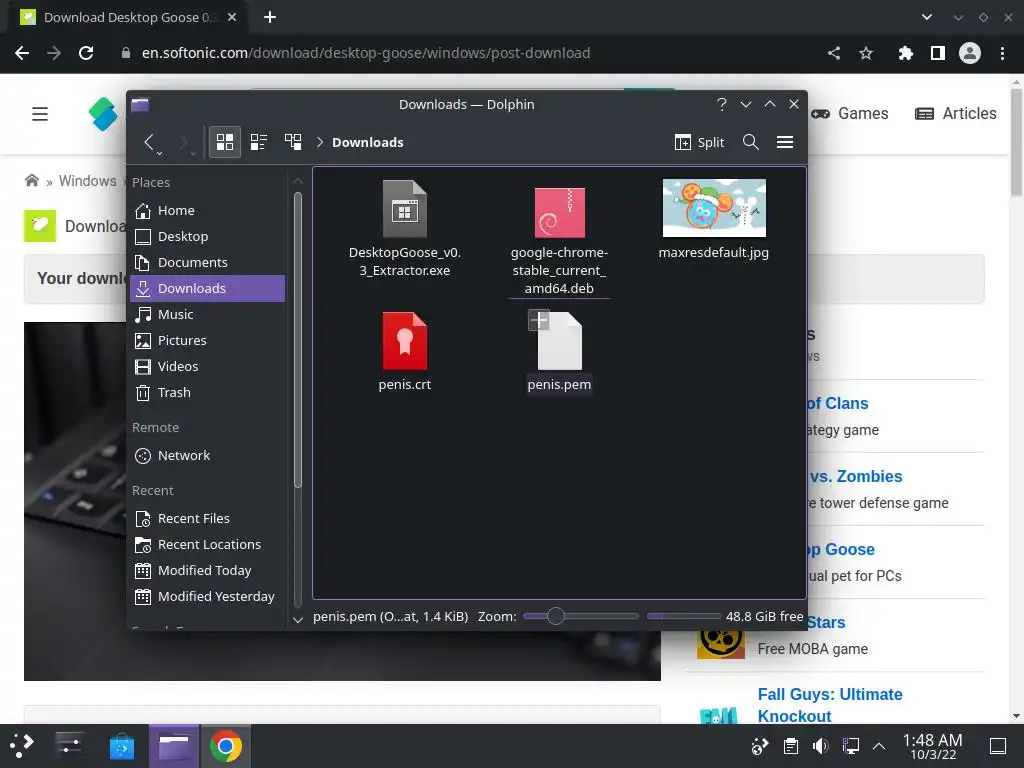Open Chrome profile avatar

970,53
